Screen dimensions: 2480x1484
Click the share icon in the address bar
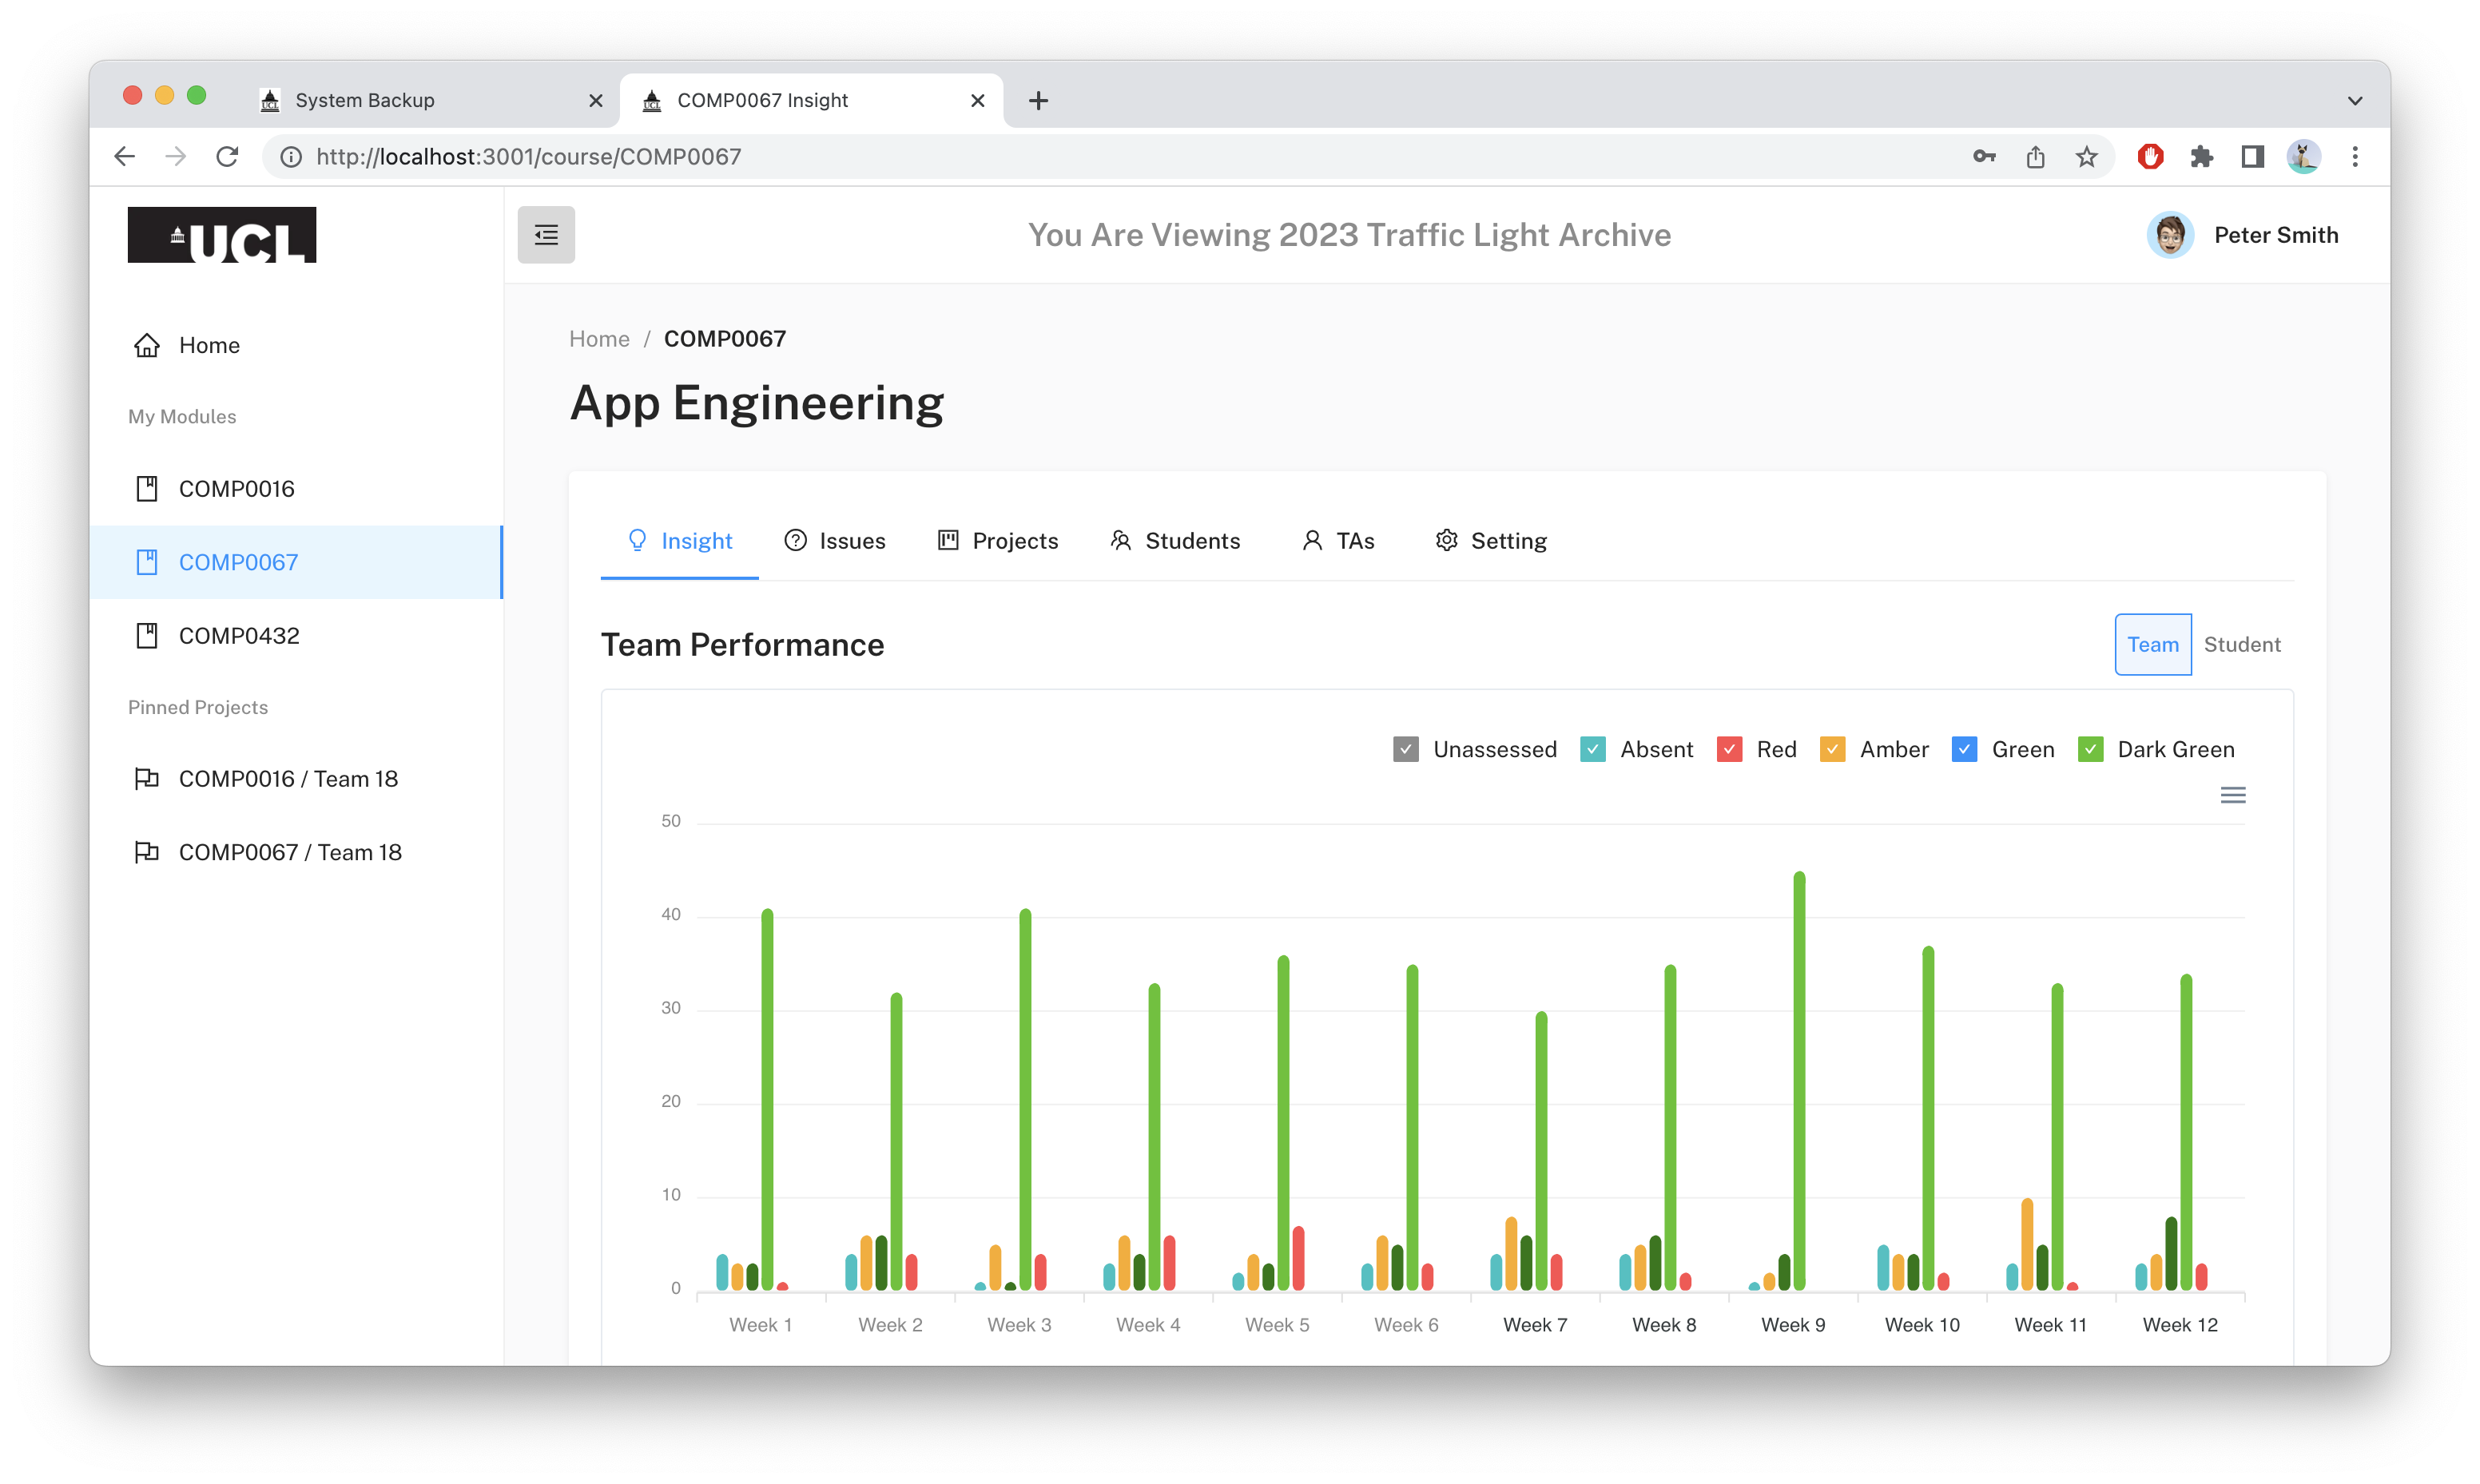[x=2035, y=156]
